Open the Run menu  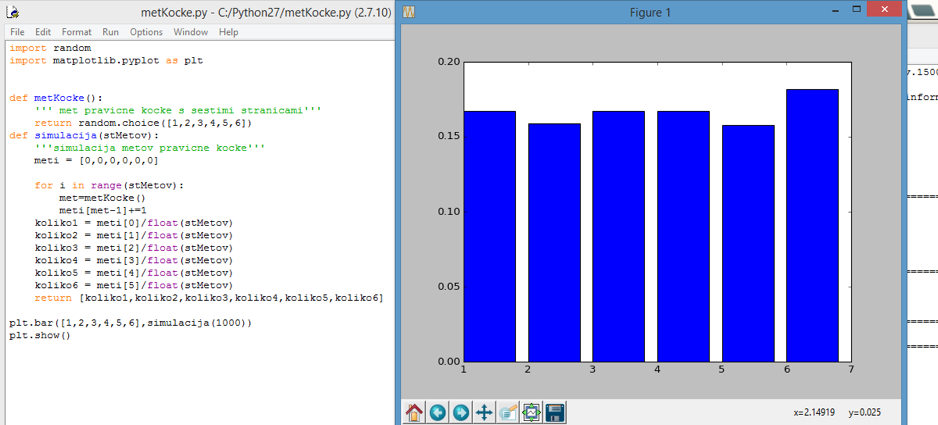point(110,32)
